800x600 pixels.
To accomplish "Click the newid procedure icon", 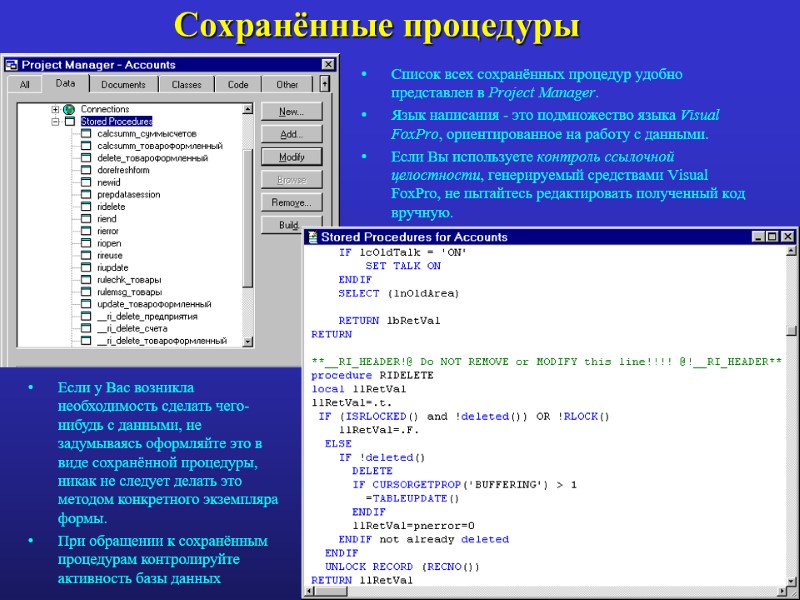I will coord(85,183).
